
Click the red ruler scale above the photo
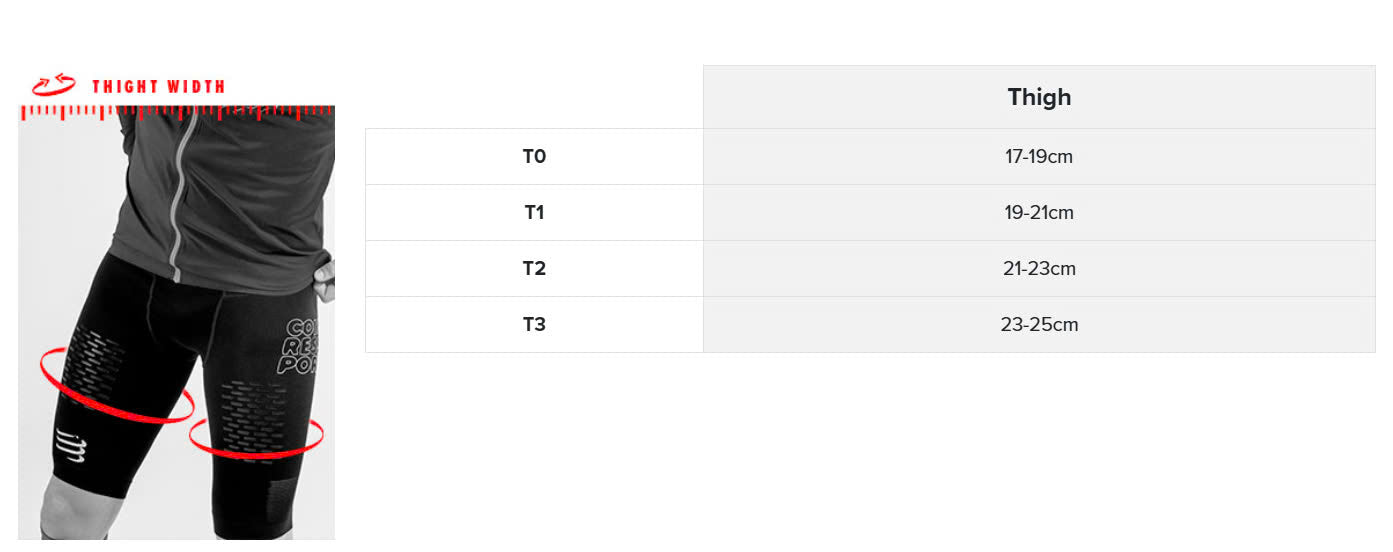(176, 112)
